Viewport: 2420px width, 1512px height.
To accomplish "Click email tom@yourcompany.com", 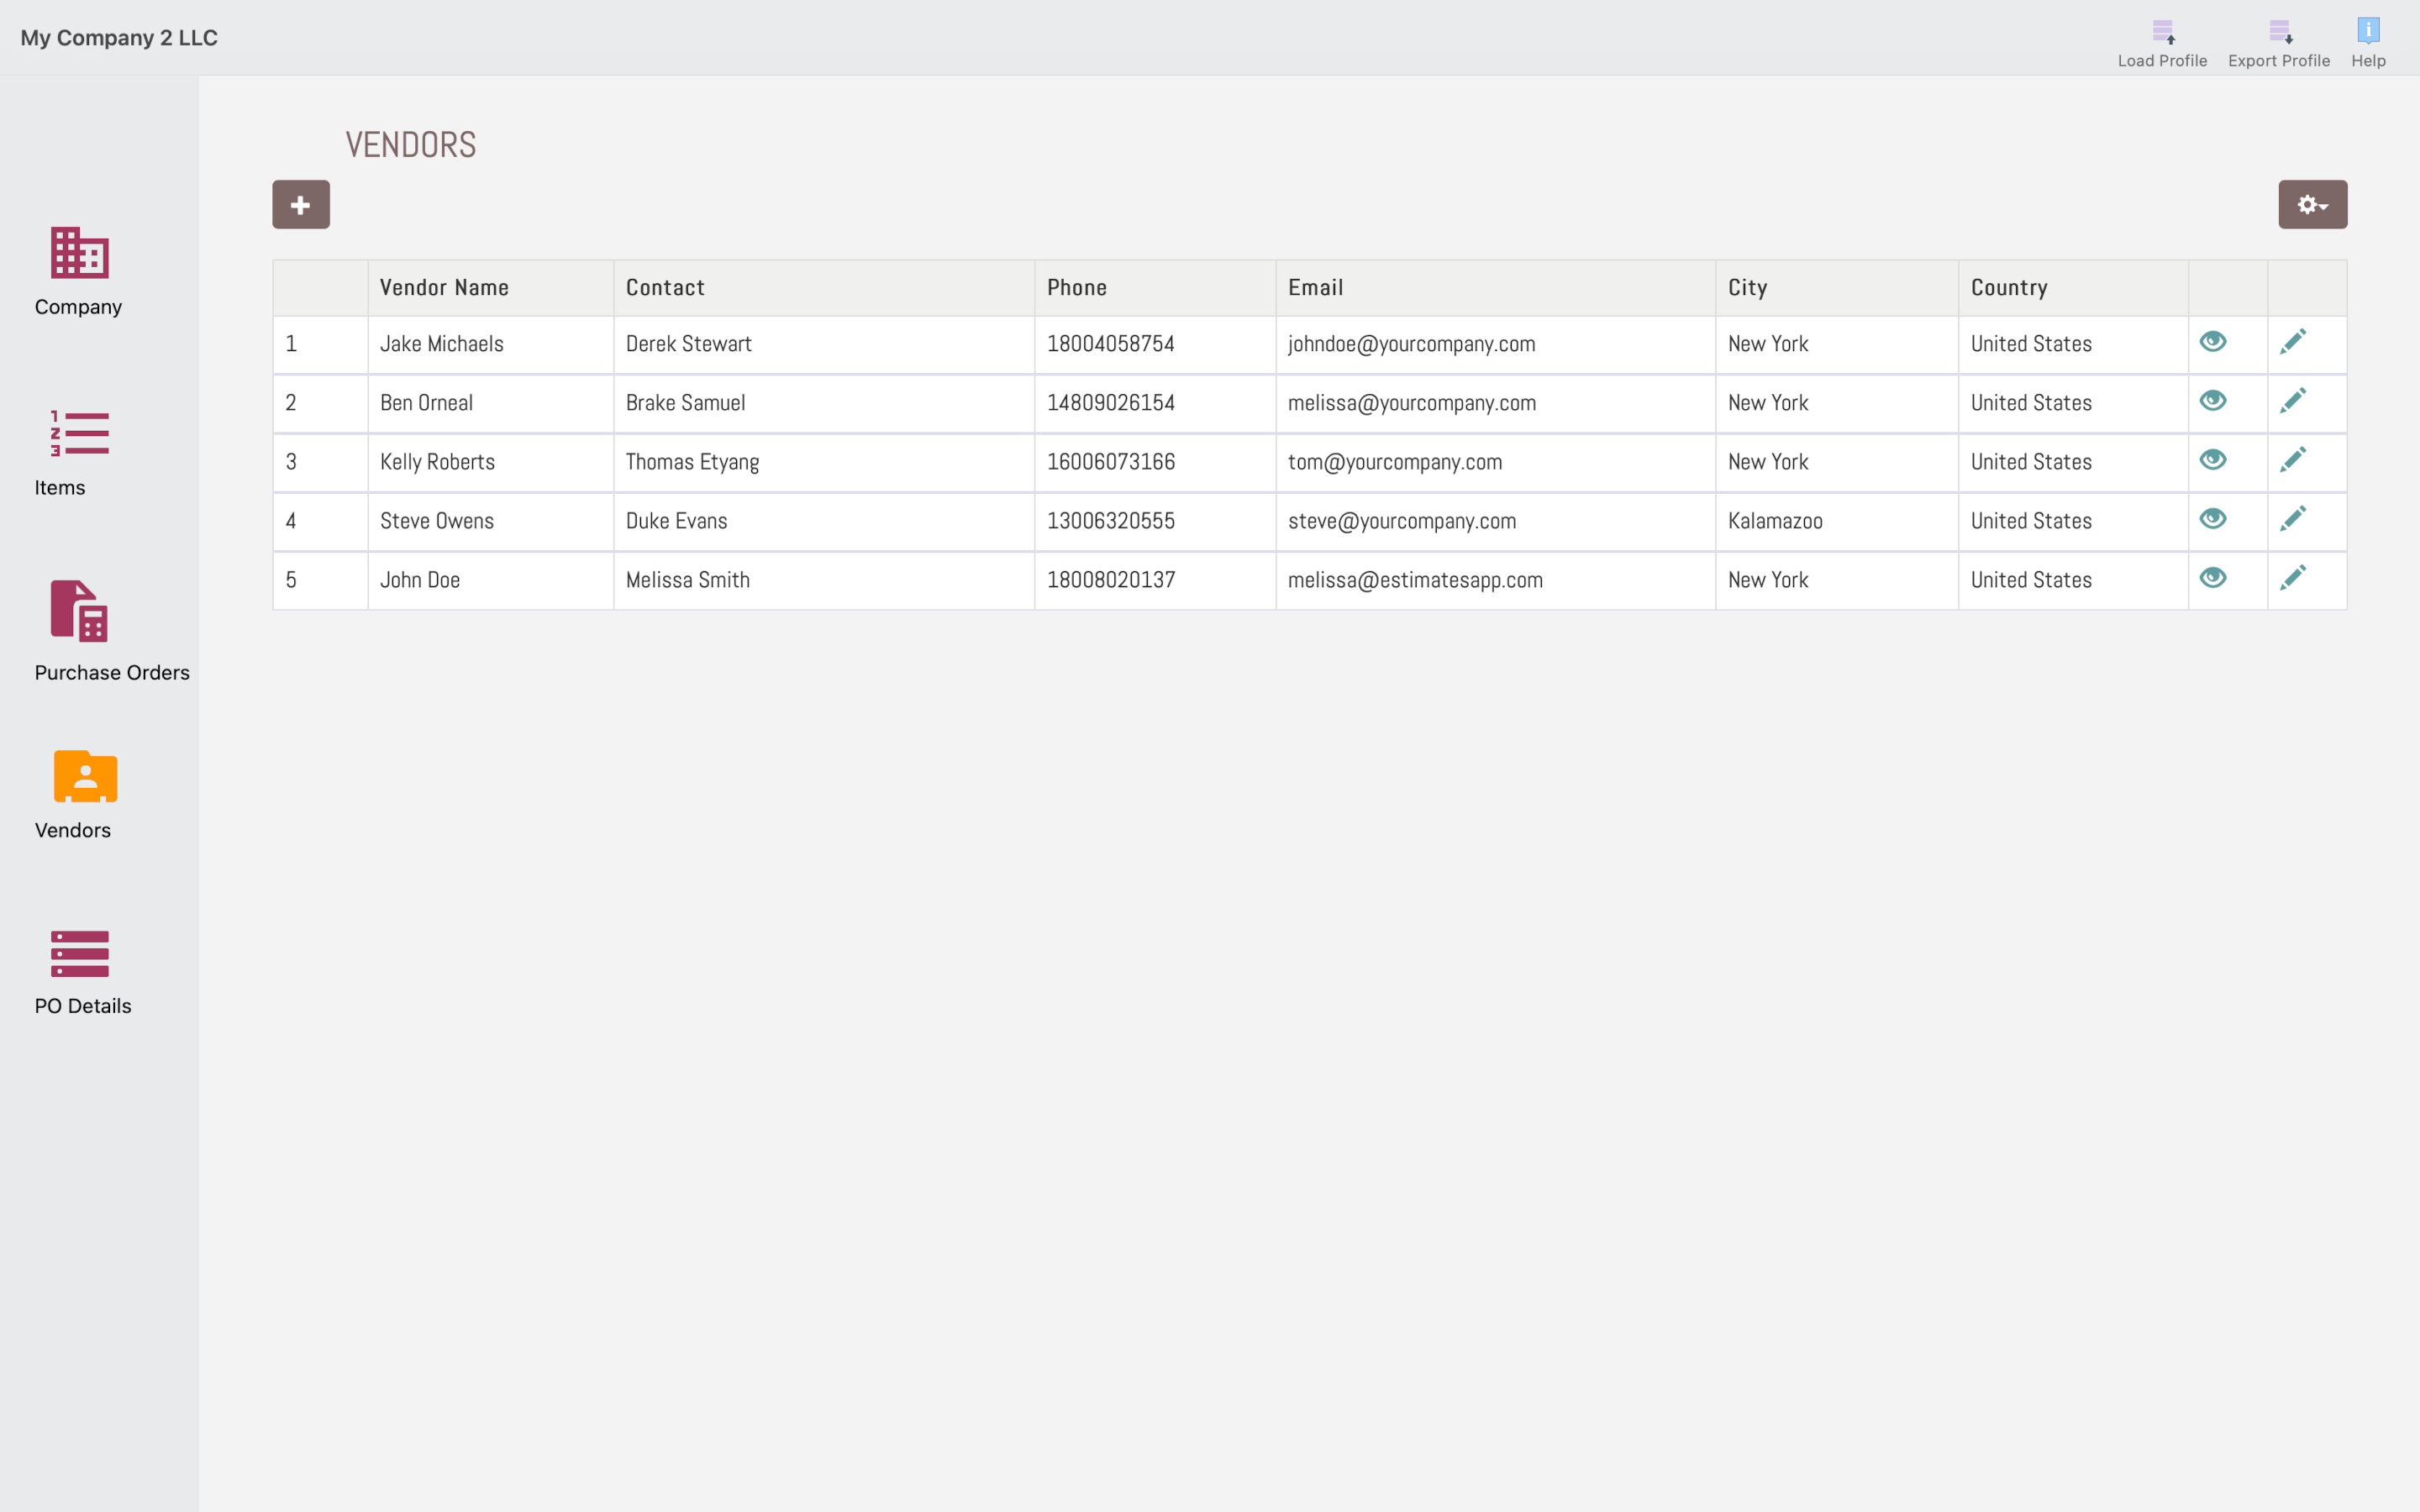I will [x=1395, y=462].
